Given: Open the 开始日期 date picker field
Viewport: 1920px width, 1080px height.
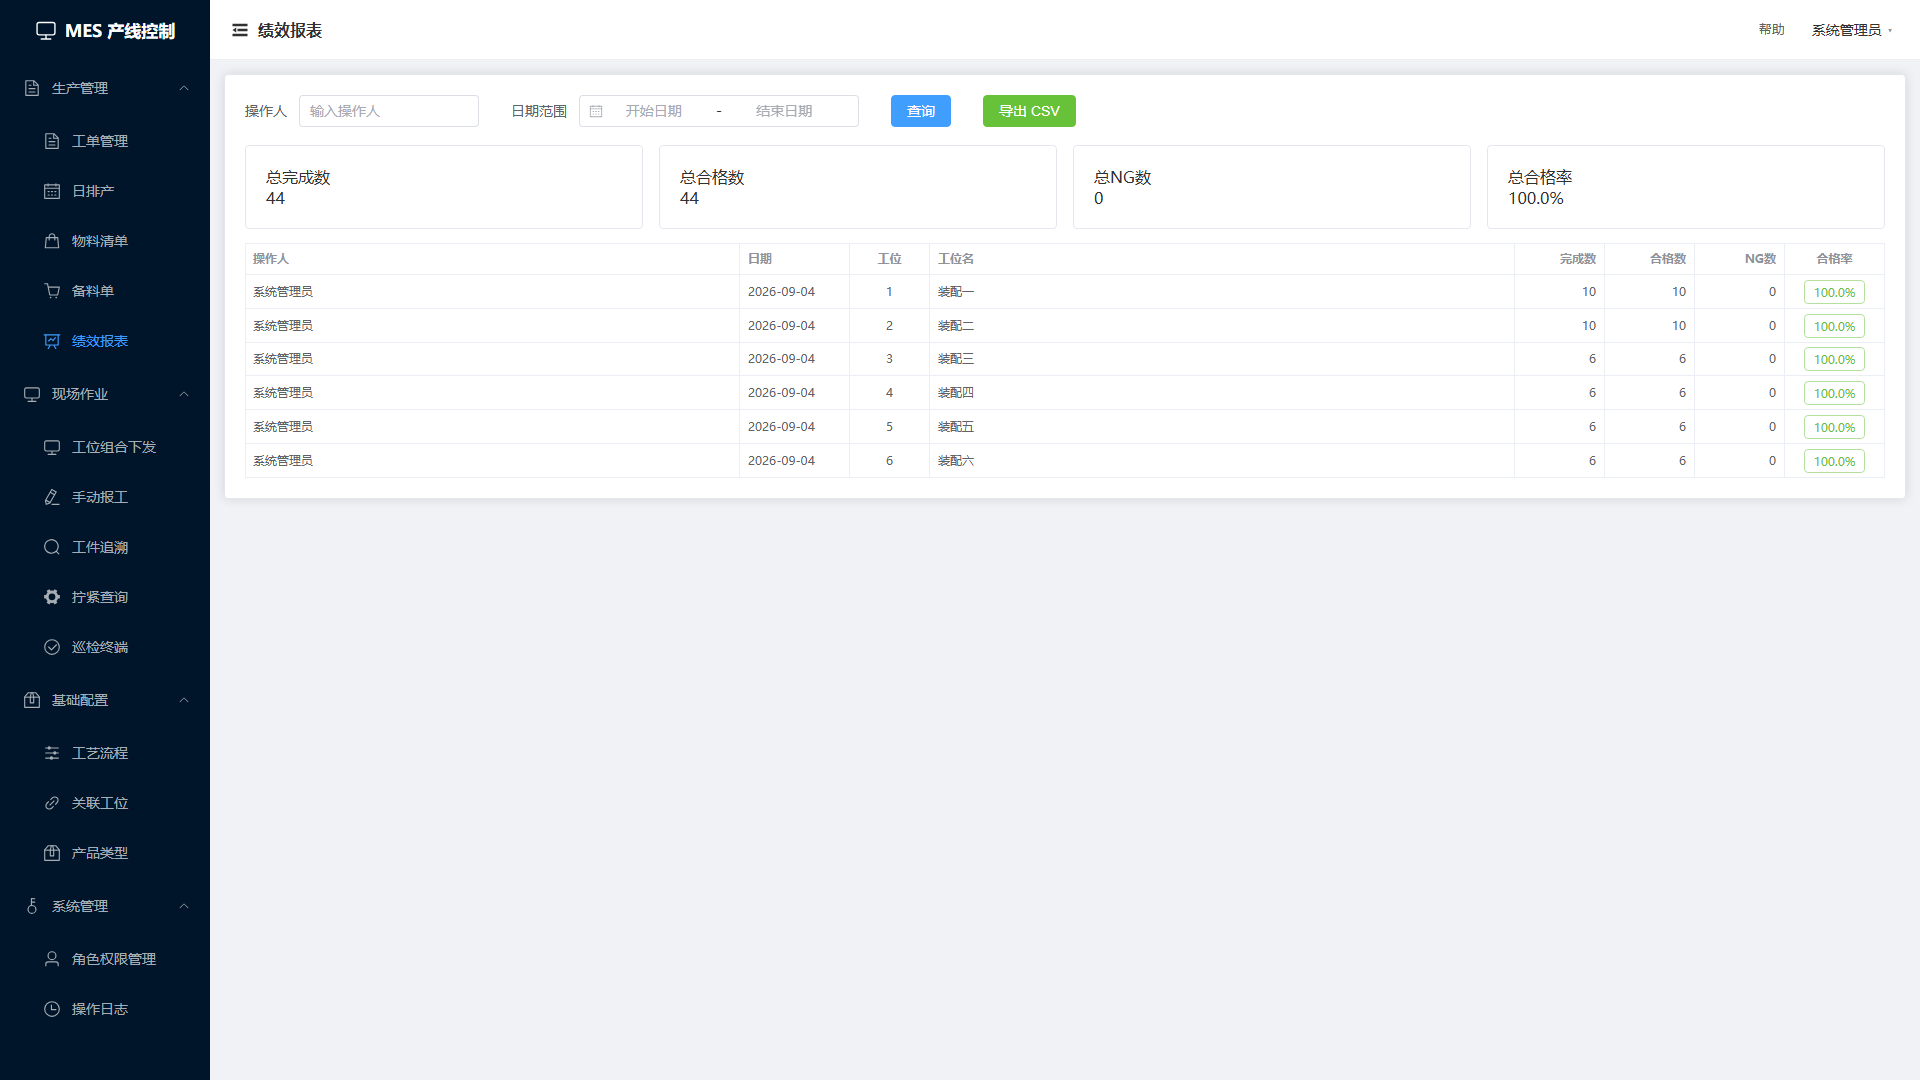Looking at the screenshot, I should [x=654, y=111].
